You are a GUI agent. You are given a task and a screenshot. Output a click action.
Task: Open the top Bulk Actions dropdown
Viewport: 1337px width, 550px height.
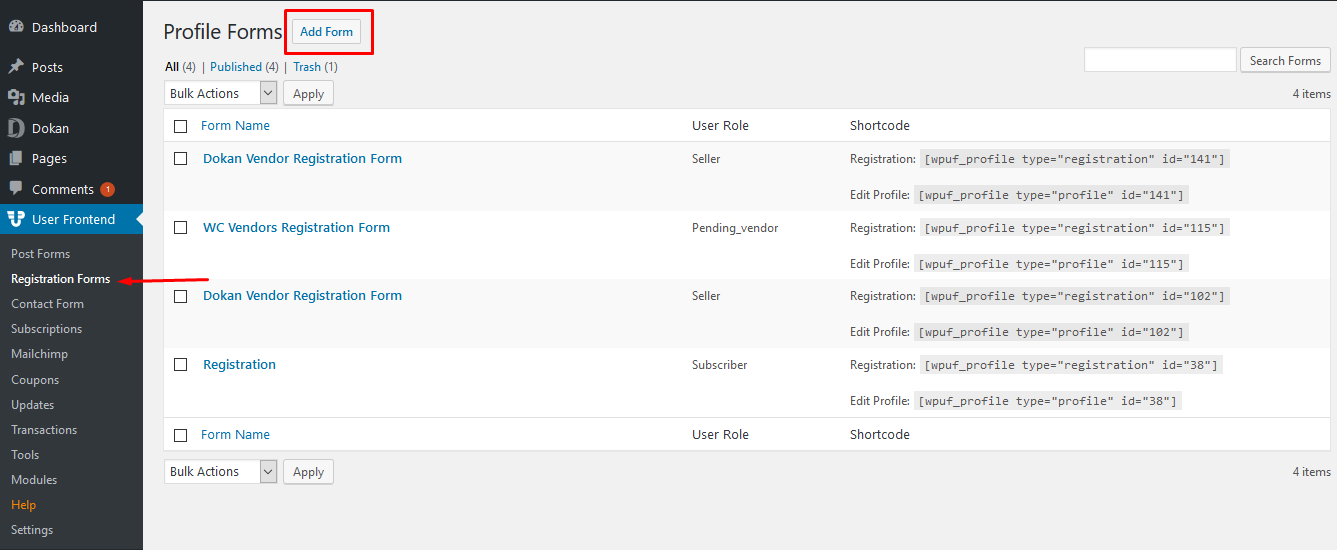tap(220, 93)
